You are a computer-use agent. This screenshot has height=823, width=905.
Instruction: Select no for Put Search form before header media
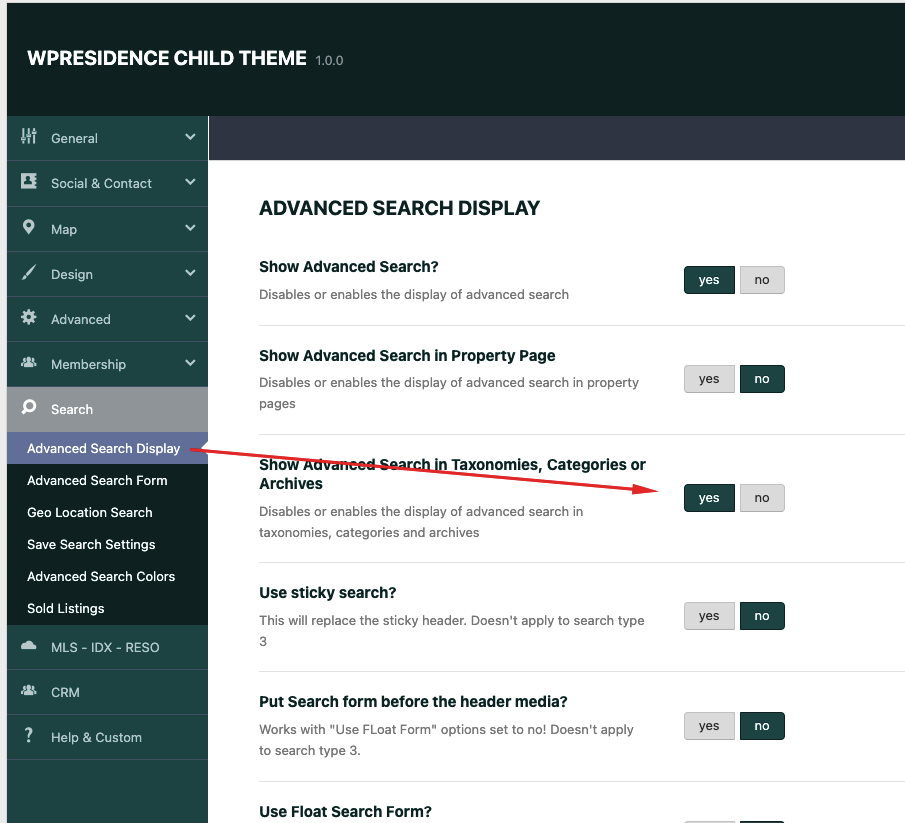[x=762, y=726]
